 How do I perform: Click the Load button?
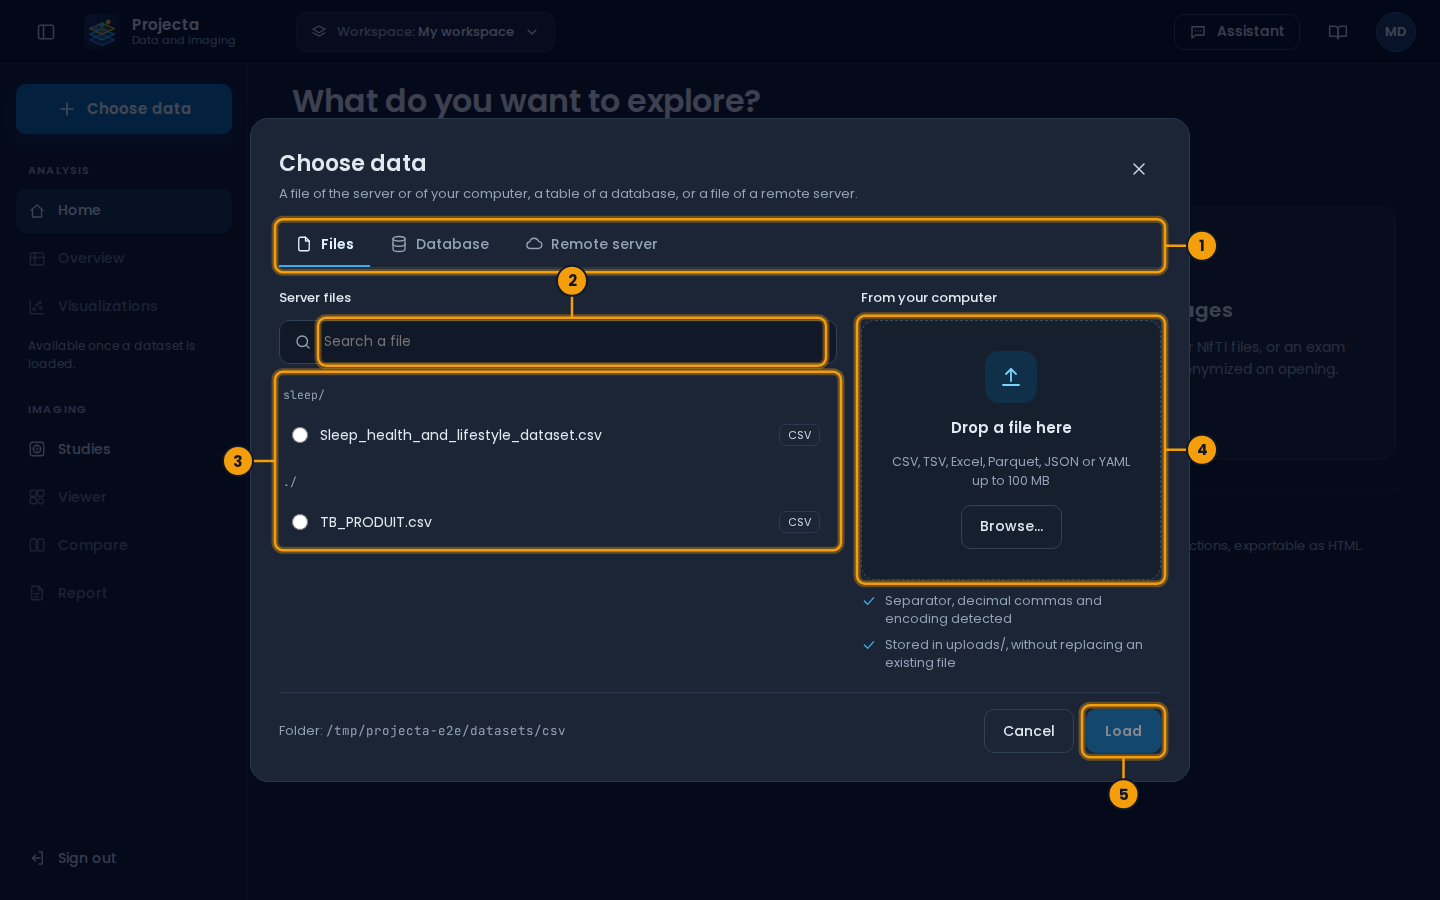1123,731
